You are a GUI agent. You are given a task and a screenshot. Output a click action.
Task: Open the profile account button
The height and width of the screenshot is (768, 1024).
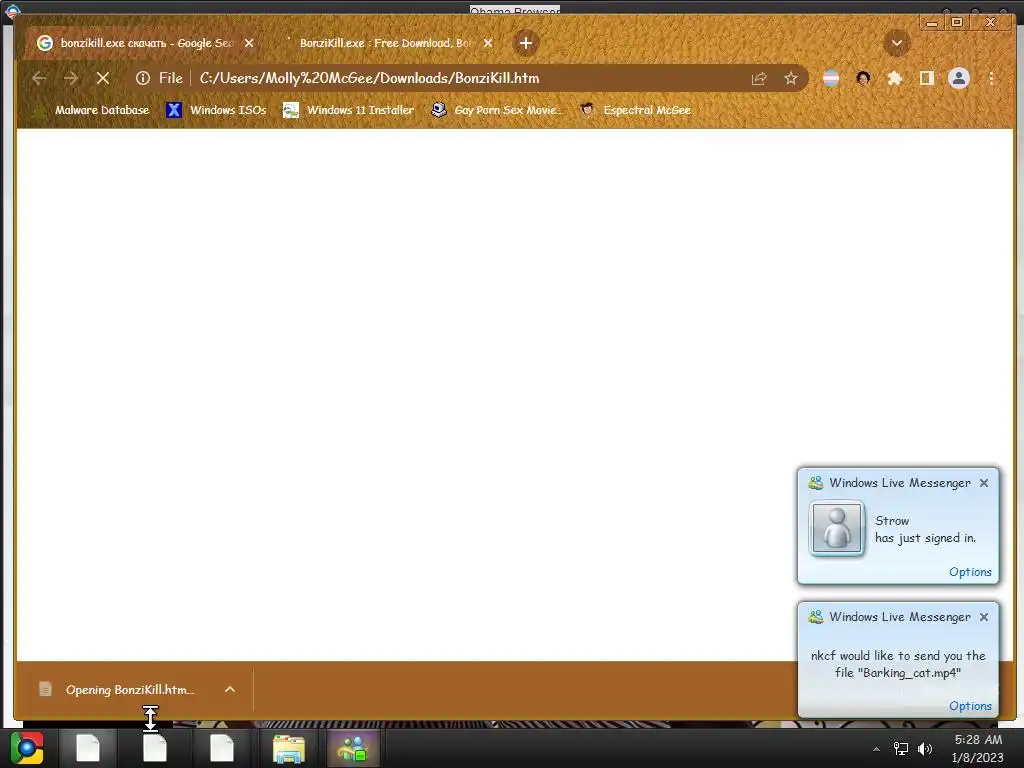point(959,78)
